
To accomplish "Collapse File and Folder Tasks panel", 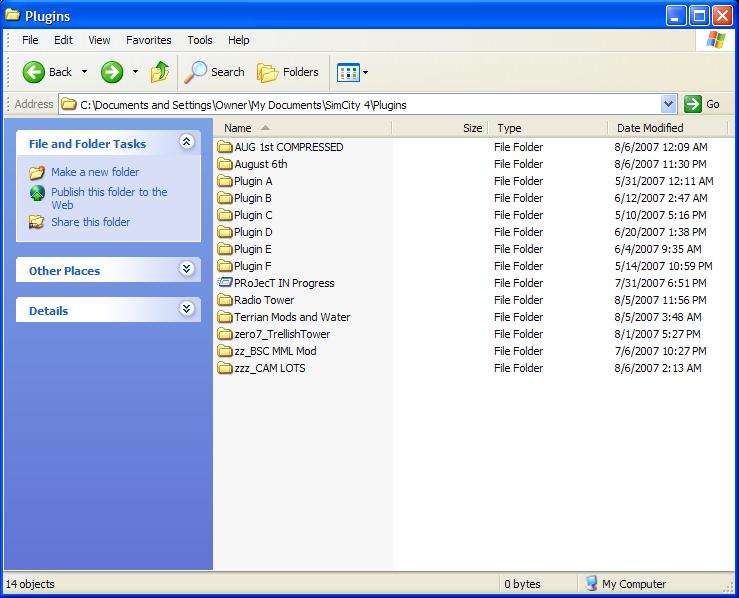I will tap(186, 143).
